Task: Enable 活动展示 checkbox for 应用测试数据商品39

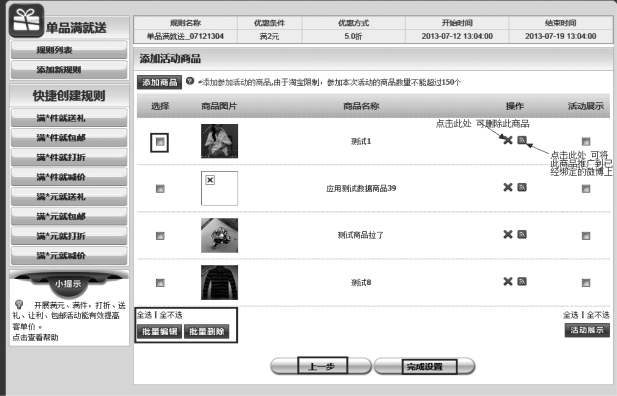Action: point(586,189)
